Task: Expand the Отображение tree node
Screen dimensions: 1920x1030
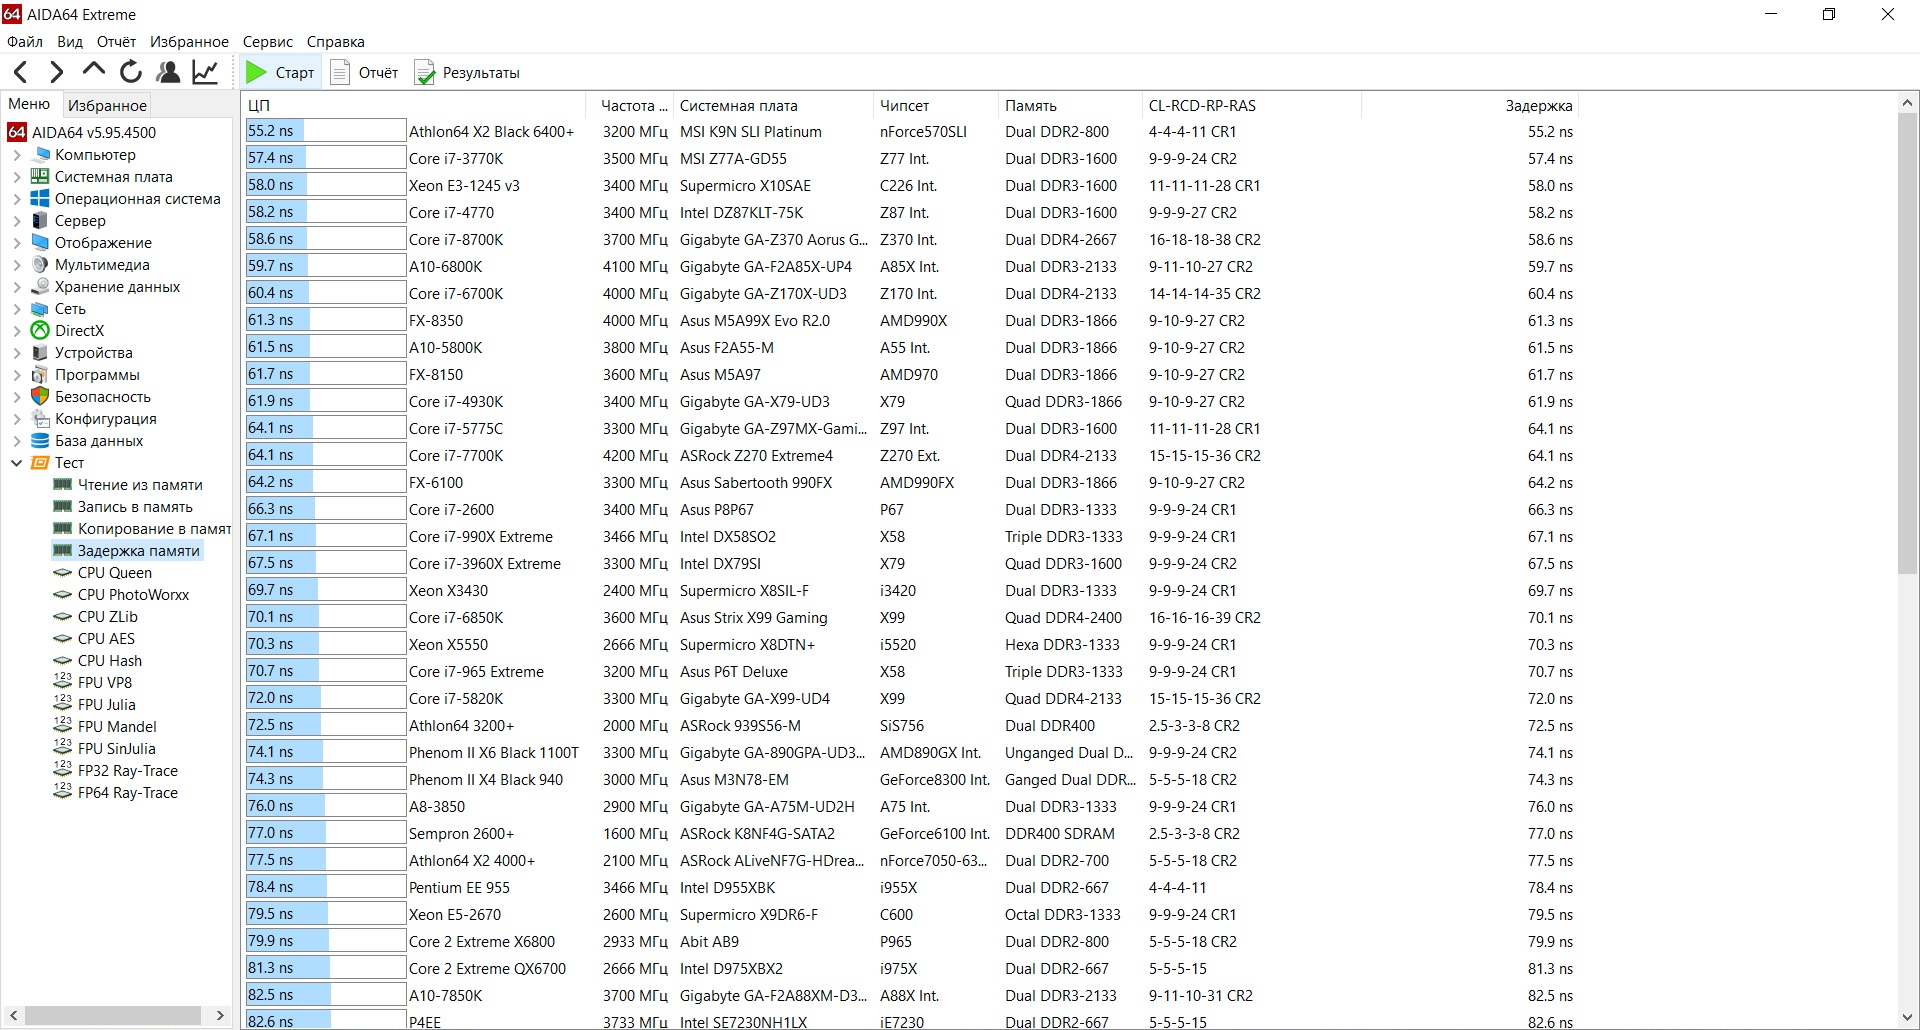Action: (16, 243)
